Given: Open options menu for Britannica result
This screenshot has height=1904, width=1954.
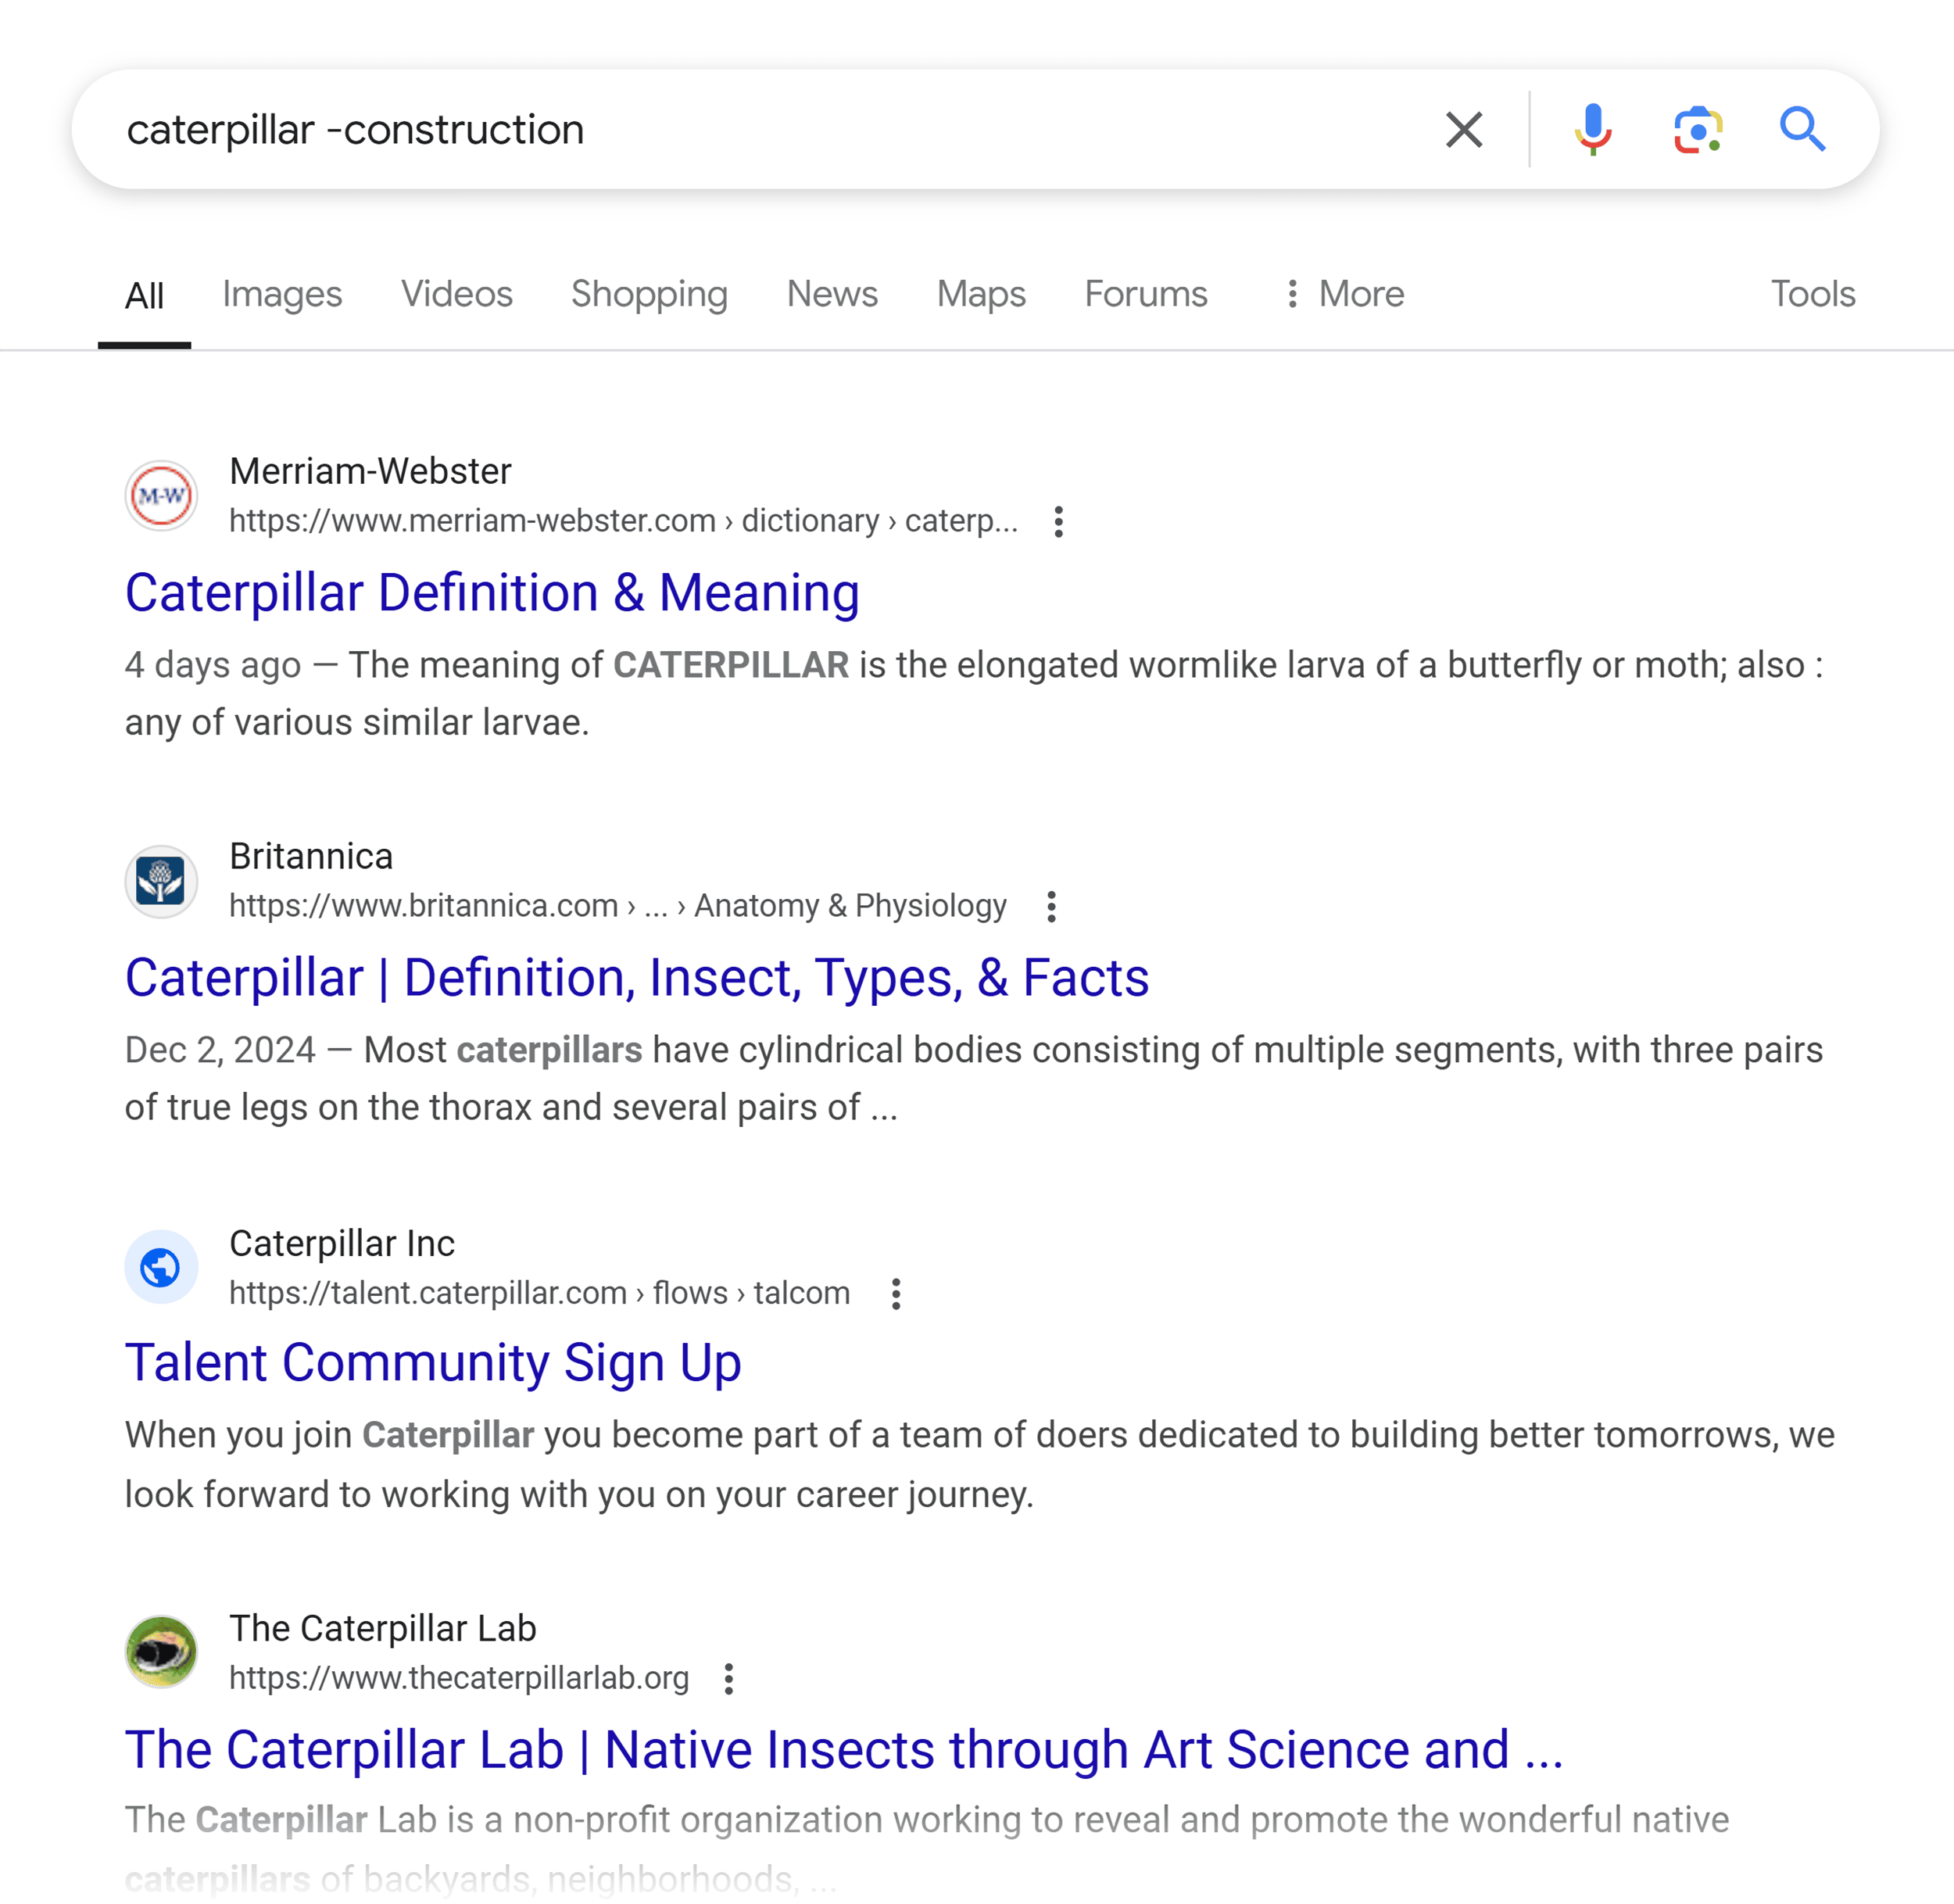Looking at the screenshot, I should point(1051,907).
